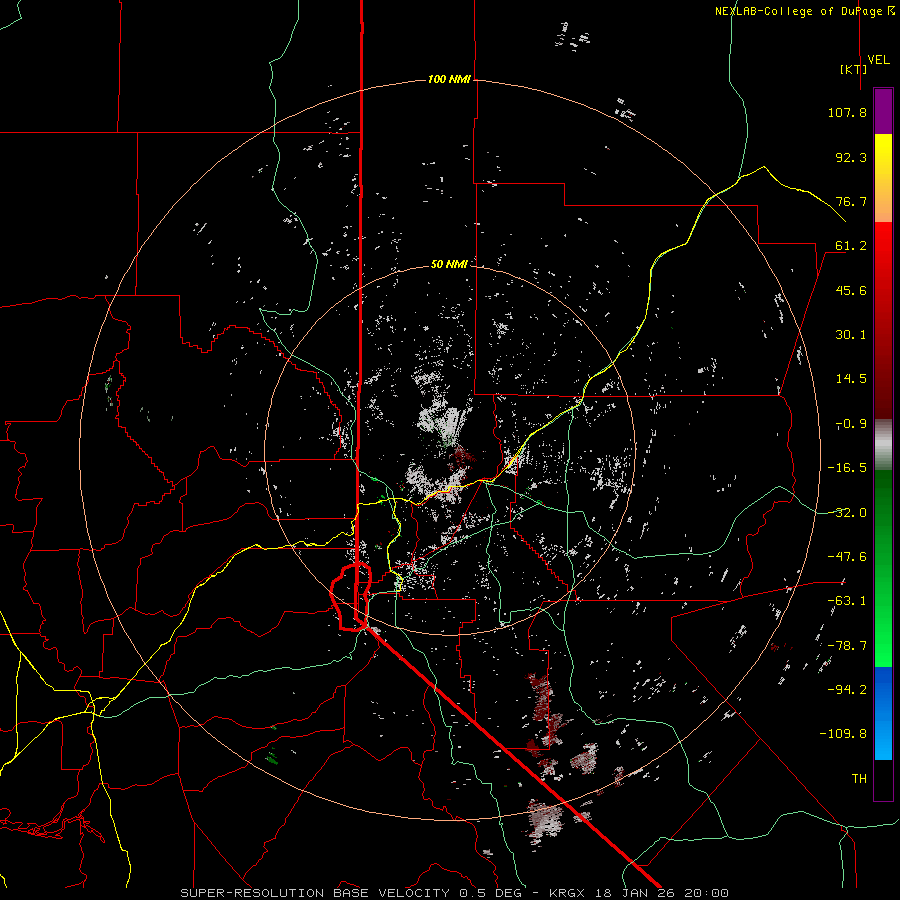Click the -47.6 velocity scale value

[847, 557]
